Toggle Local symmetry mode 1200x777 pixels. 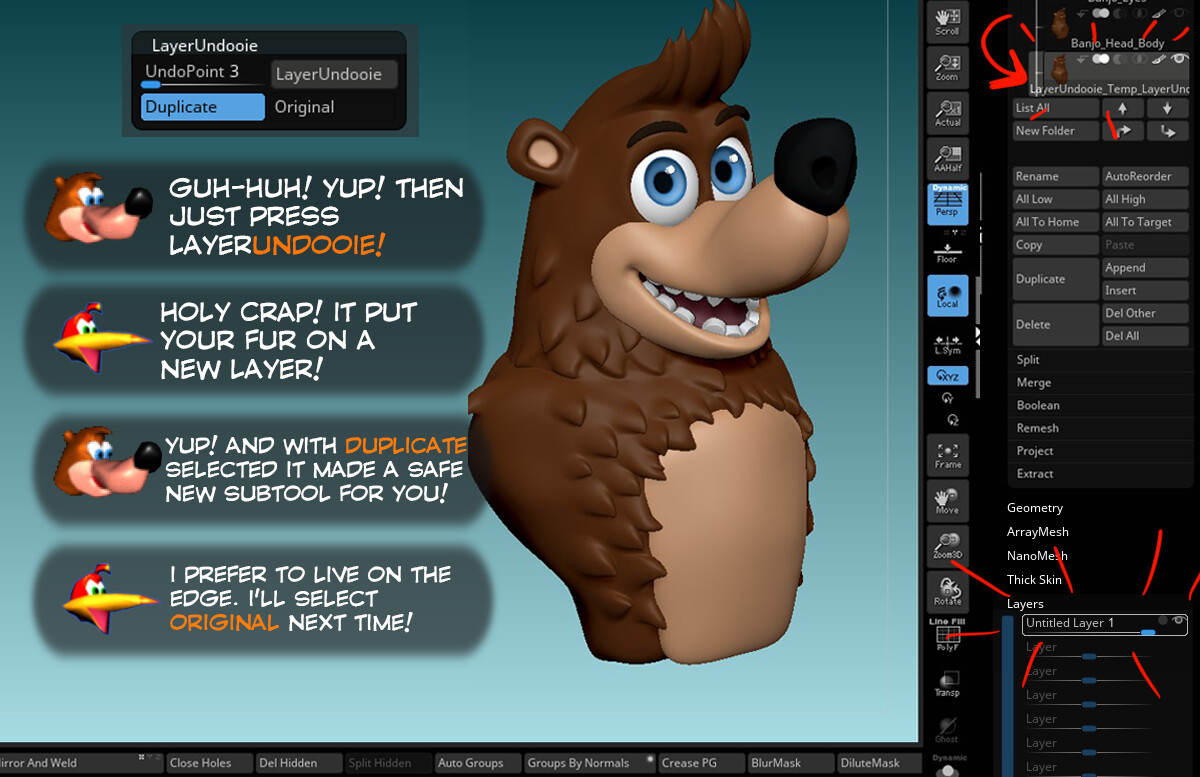(x=947, y=295)
